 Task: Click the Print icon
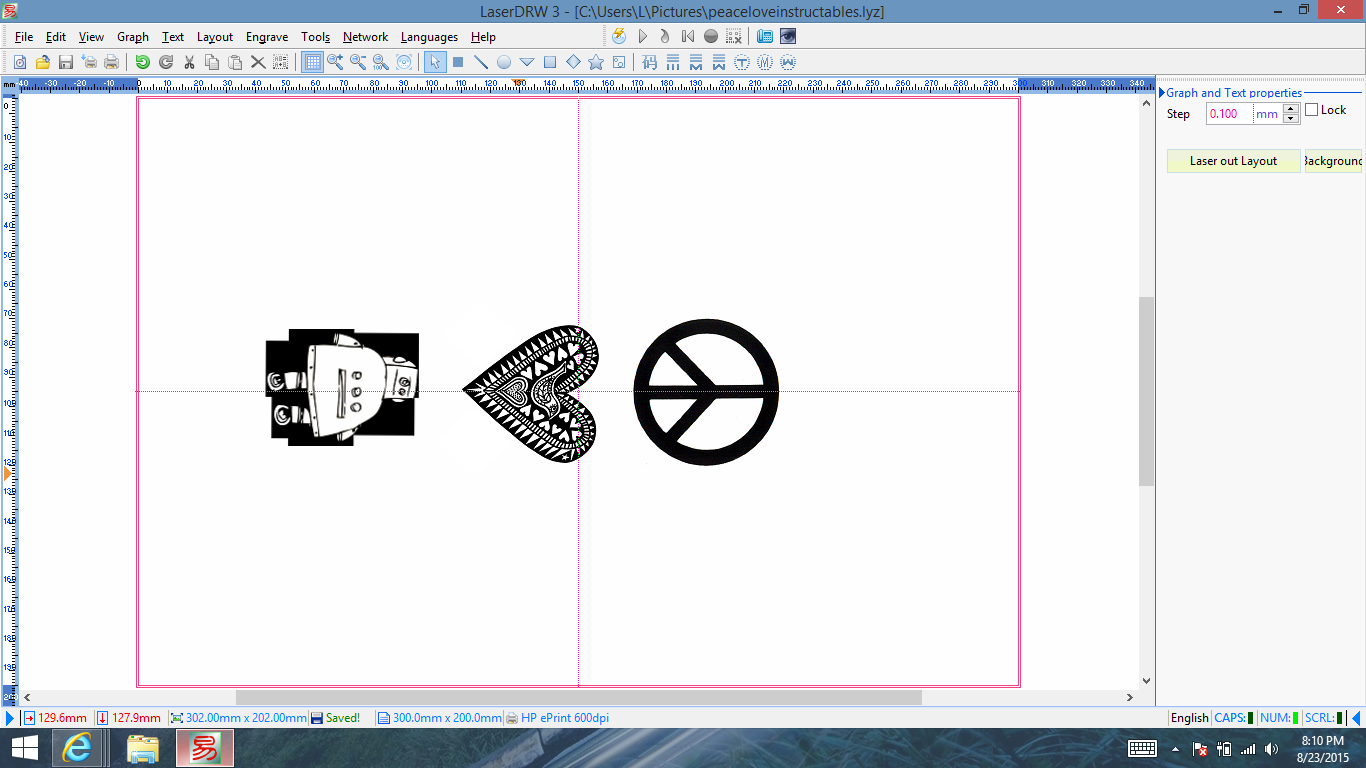(x=111, y=62)
